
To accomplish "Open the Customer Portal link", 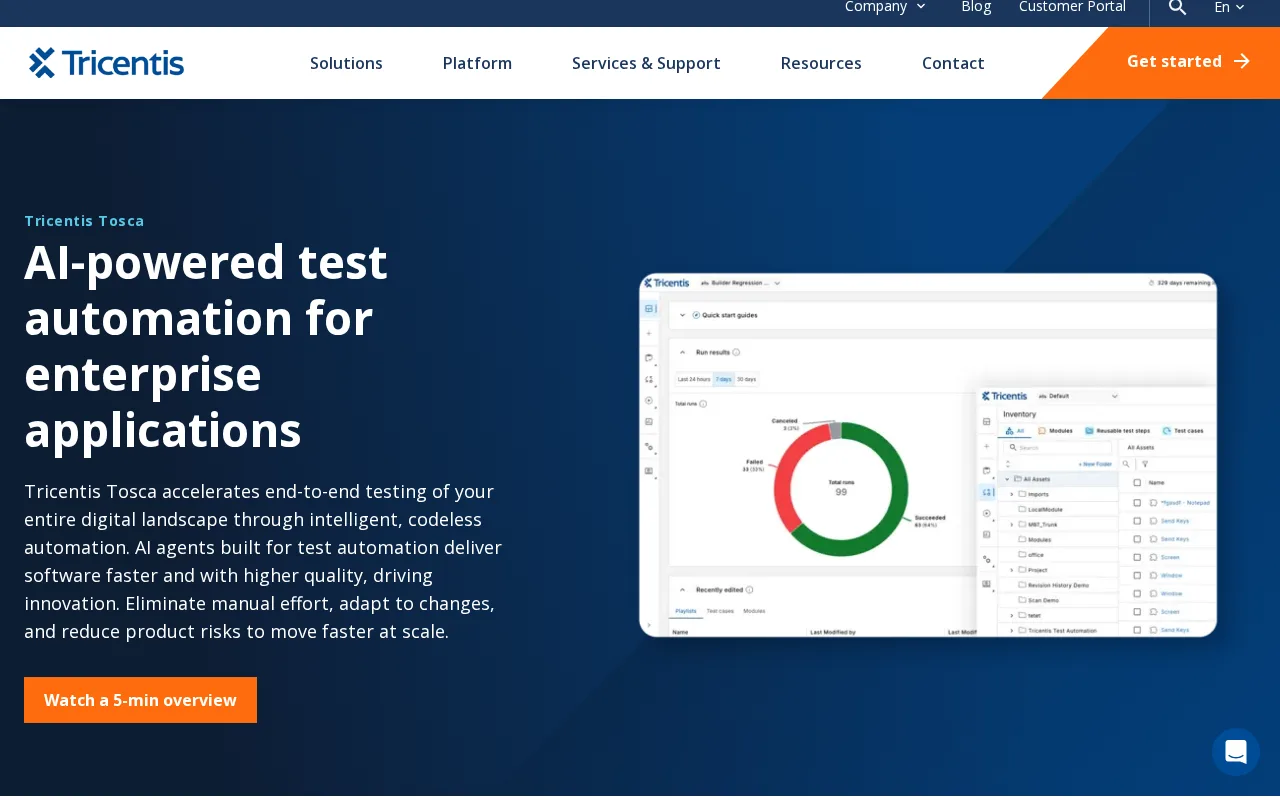I will tap(1072, 7).
